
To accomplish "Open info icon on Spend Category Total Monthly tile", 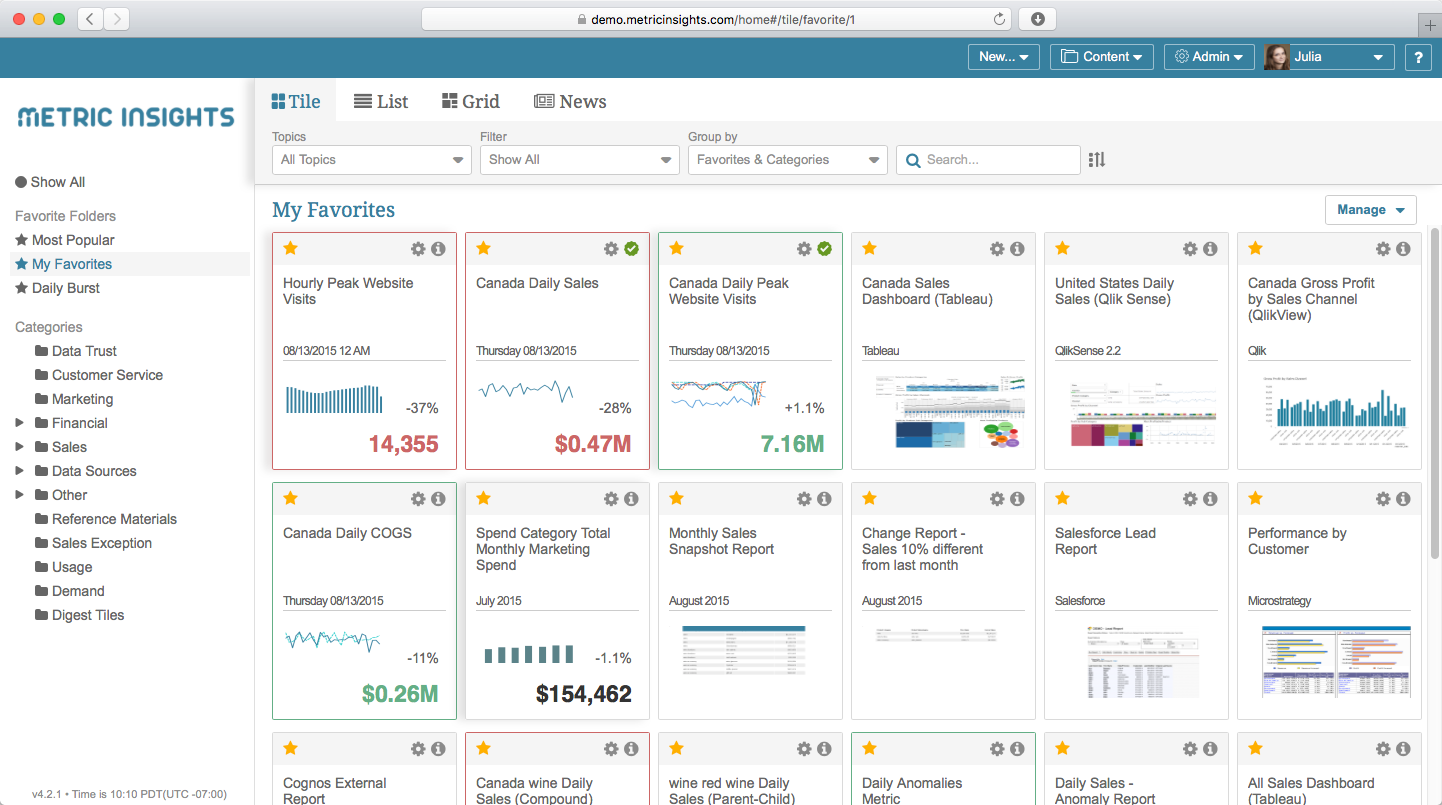I will (x=631, y=499).
